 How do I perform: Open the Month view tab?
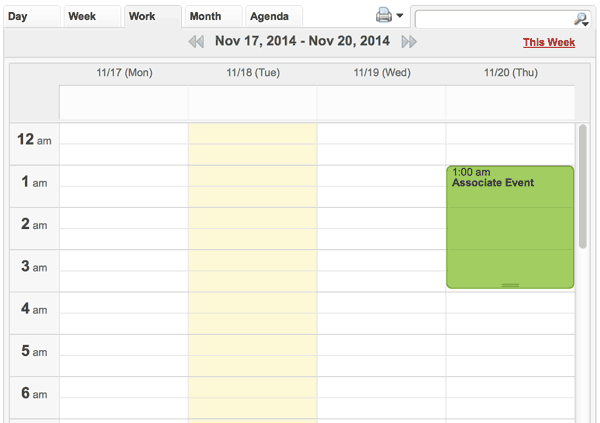pos(205,16)
